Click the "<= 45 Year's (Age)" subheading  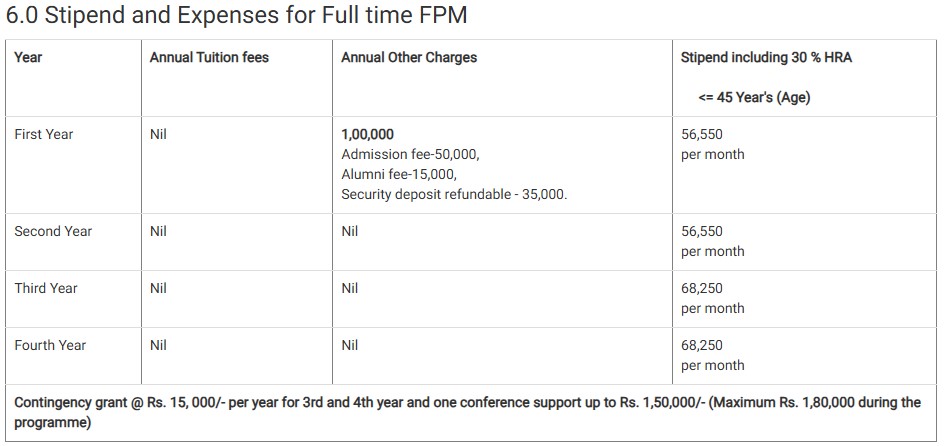coord(754,97)
